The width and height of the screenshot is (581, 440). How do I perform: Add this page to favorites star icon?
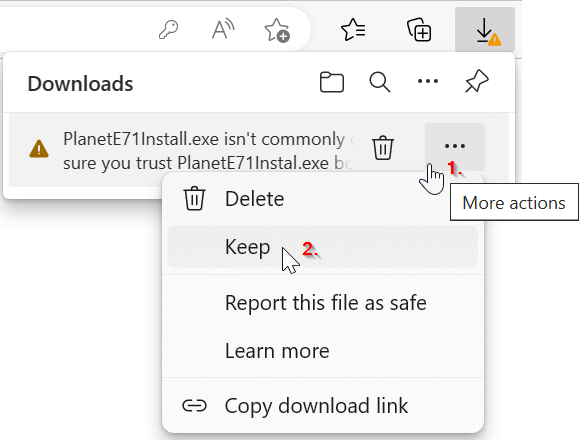point(277,30)
